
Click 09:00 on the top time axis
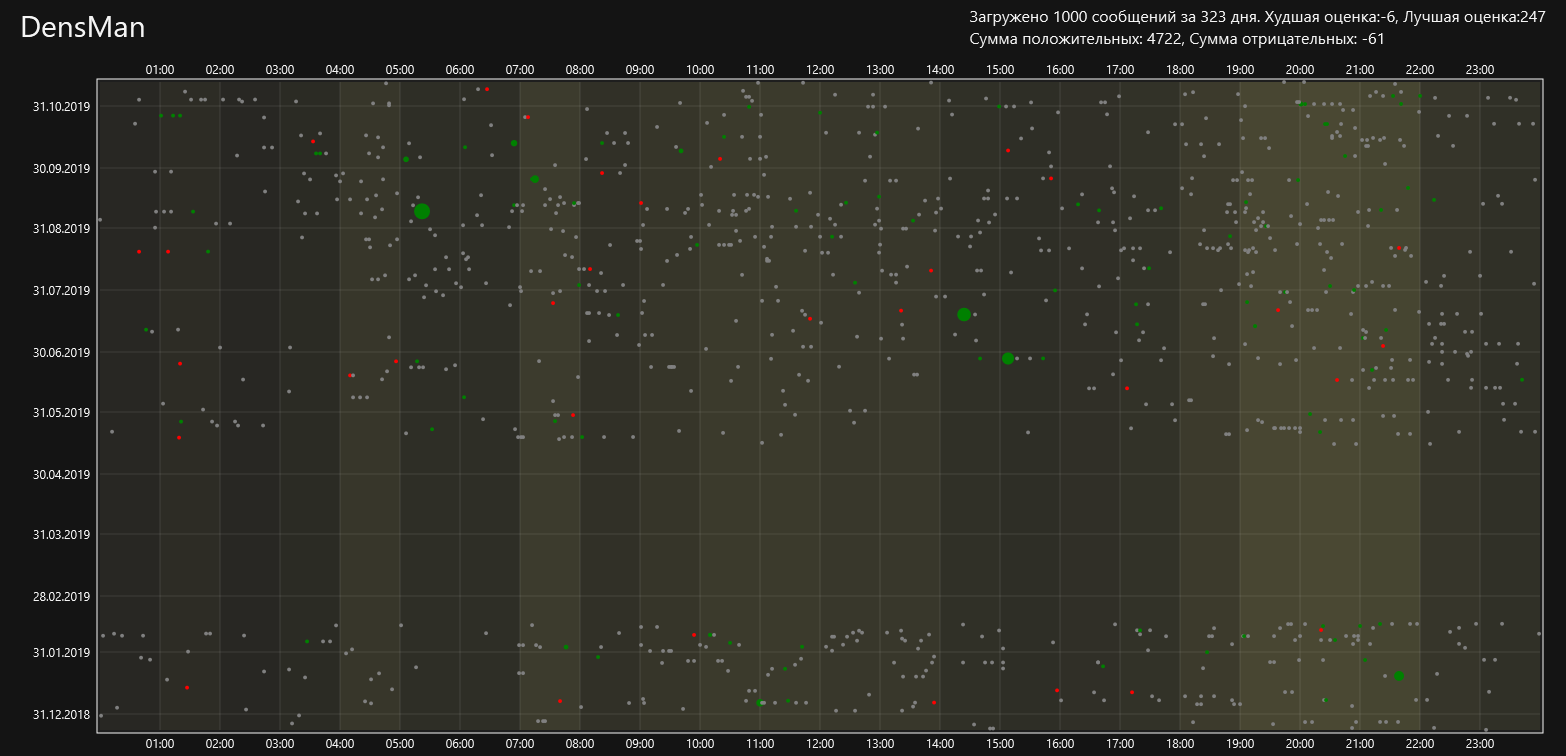point(640,70)
